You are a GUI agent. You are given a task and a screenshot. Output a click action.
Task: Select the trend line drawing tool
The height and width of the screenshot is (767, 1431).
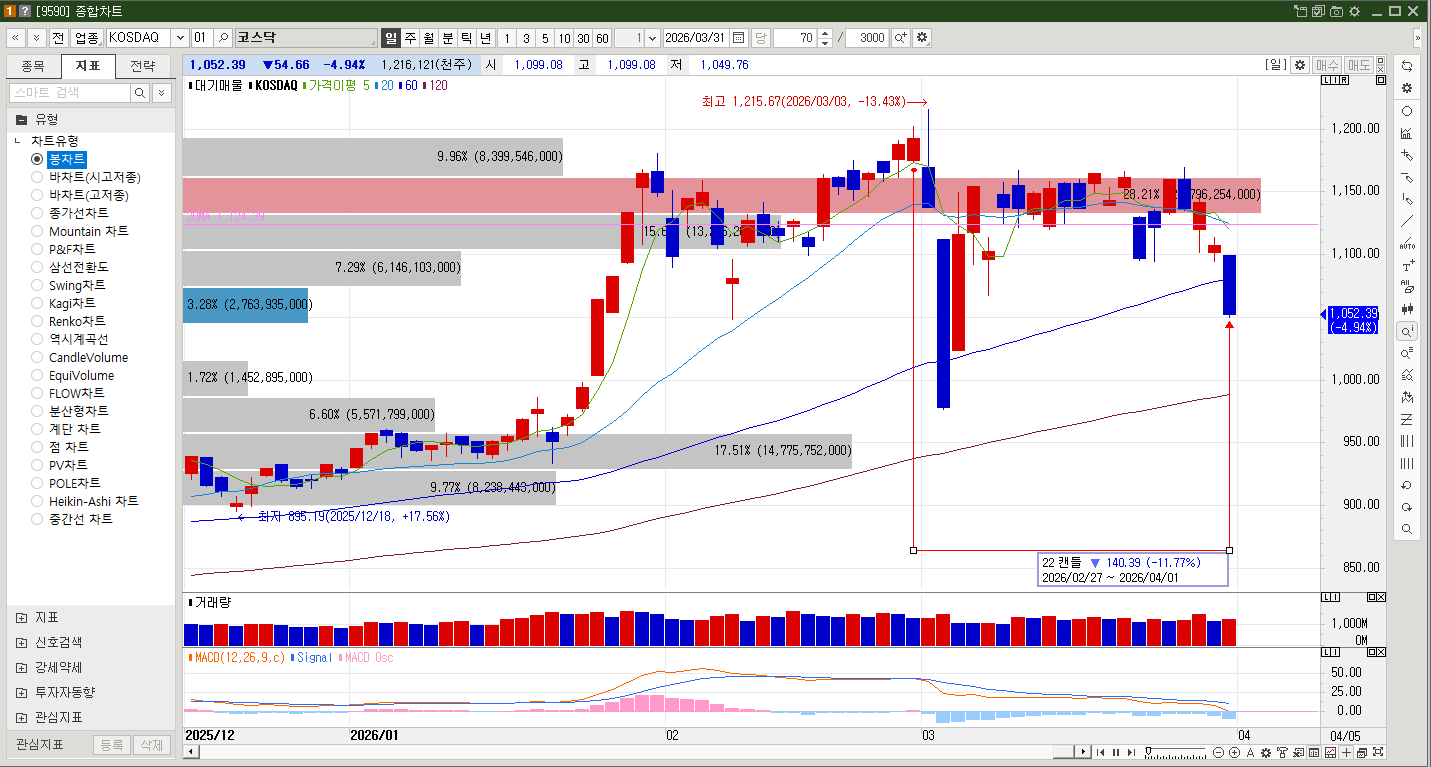click(x=1407, y=221)
